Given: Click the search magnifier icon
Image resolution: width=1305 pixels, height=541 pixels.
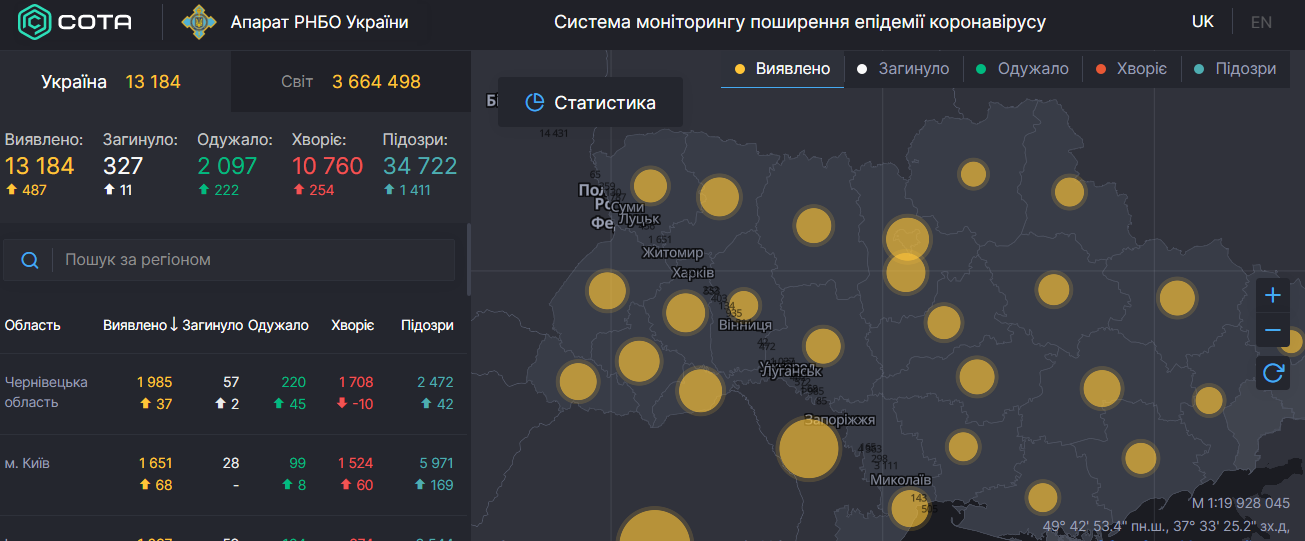Looking at the screenshot, I should coord(30,260).
